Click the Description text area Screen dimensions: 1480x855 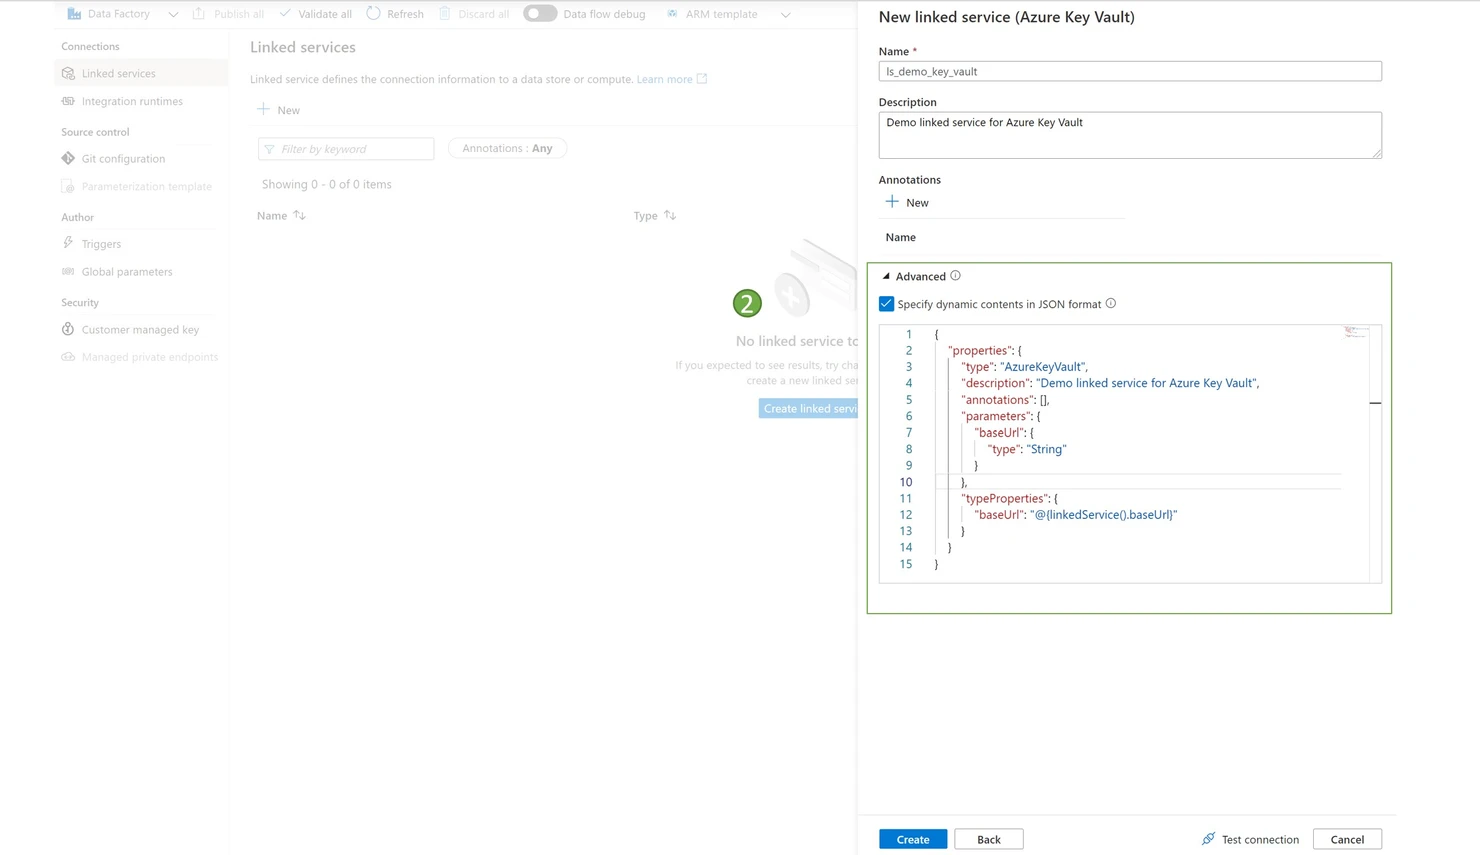pyautogui.click(x=1130, y=135)
